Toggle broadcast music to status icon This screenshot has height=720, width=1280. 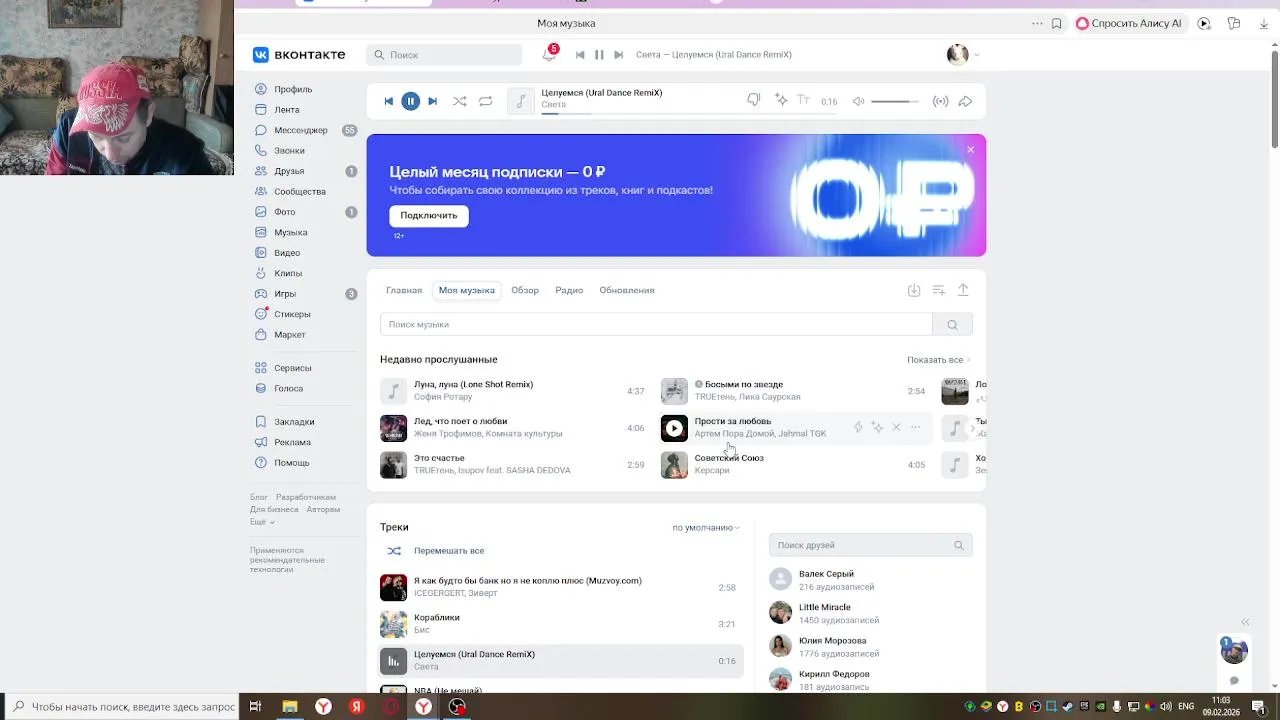(x=940, y=101)
